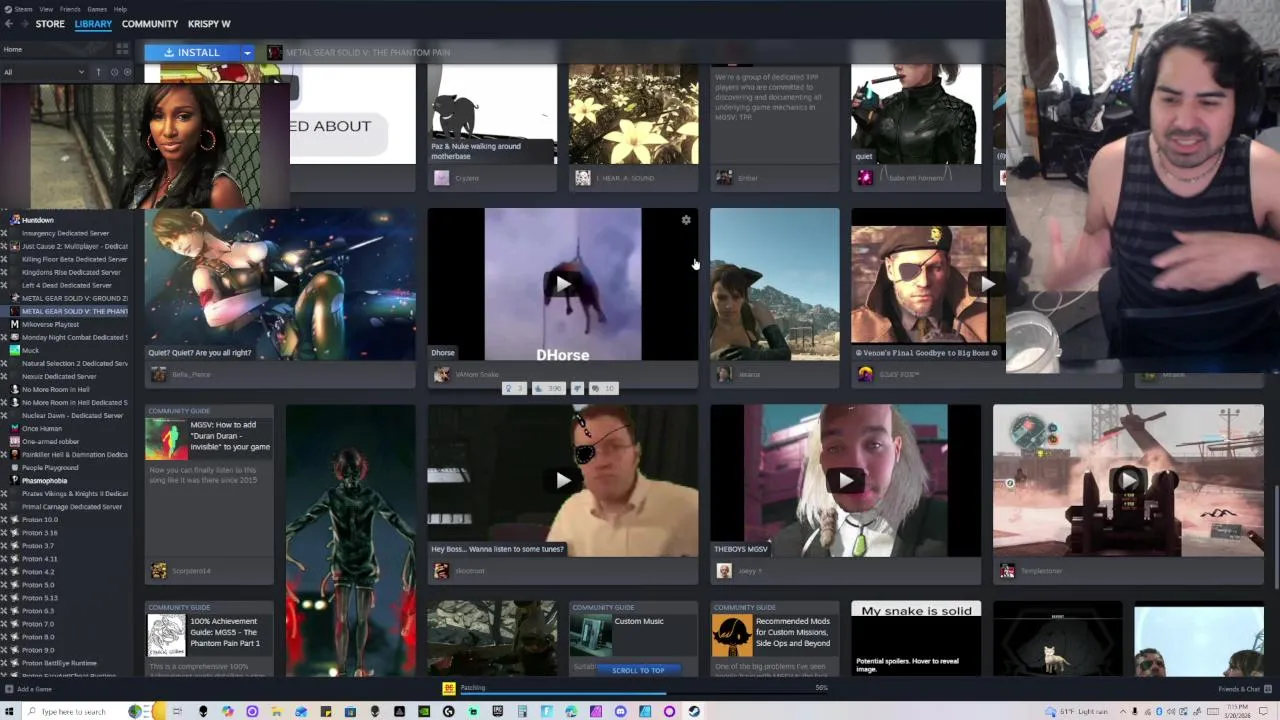
Task: Select Proton 5.13 in the list
Action: pos(40,598)
